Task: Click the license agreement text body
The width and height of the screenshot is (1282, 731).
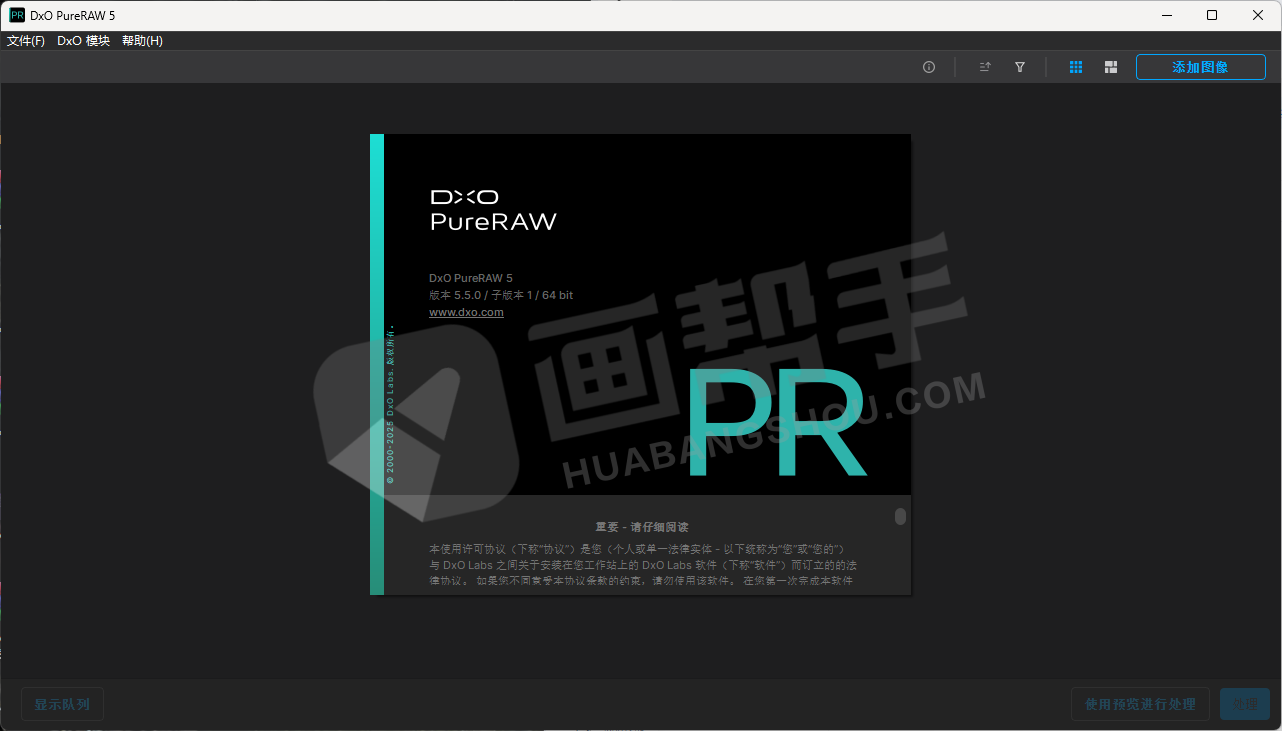Action: (640, 565)
